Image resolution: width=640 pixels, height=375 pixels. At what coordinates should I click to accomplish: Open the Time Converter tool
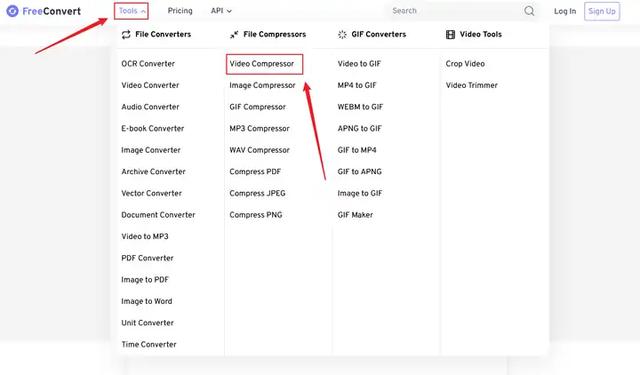[149, 344]
